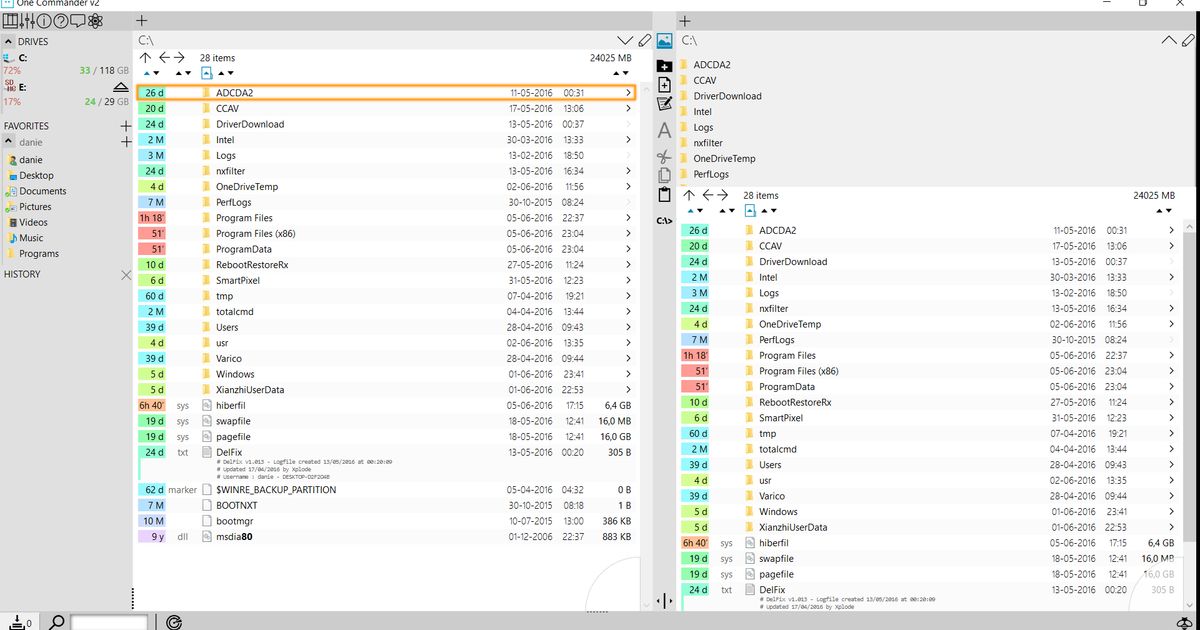This screenshot has width=1200, height=630.
Task: Open the C:\> command prompt icon
Action: 664,220
